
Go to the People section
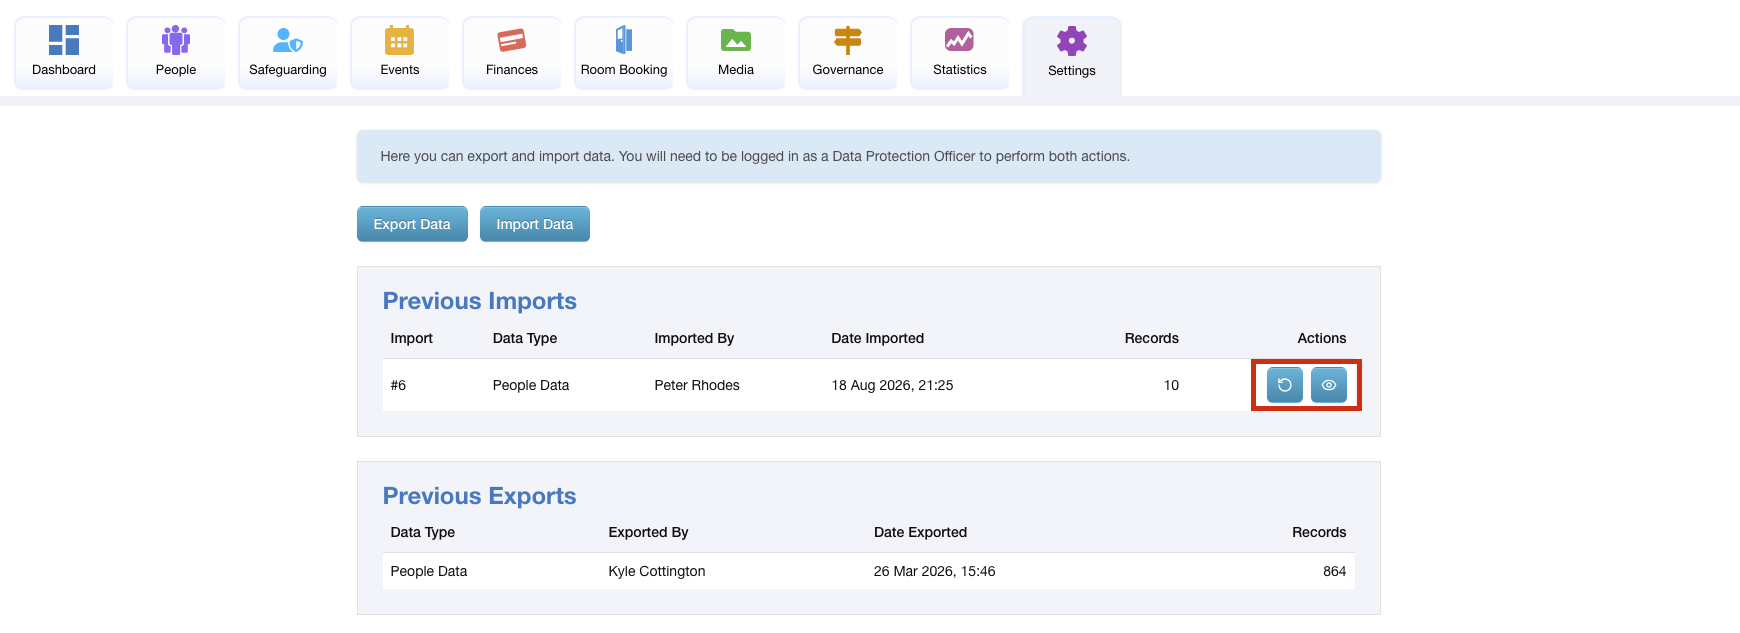click(x=176, y=53)
